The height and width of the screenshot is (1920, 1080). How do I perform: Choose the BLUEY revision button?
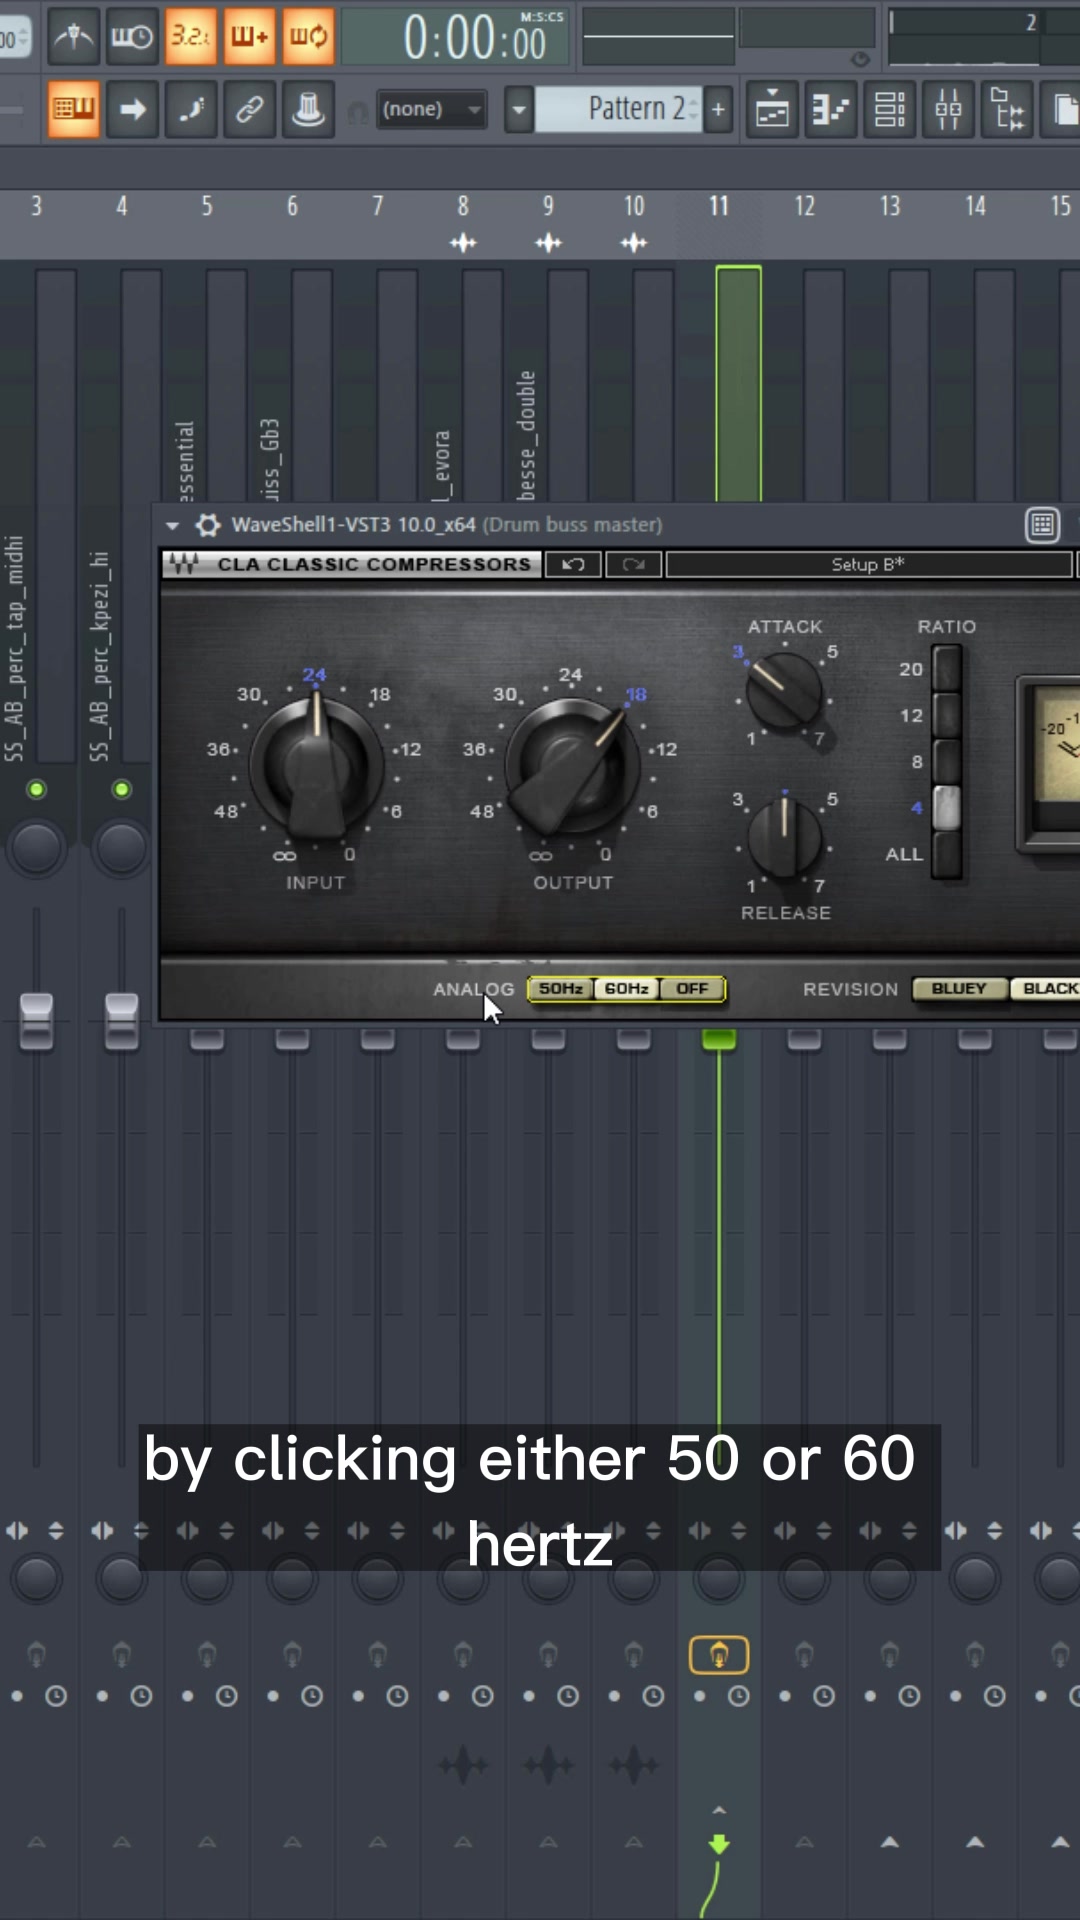click(x=958, y=989)
